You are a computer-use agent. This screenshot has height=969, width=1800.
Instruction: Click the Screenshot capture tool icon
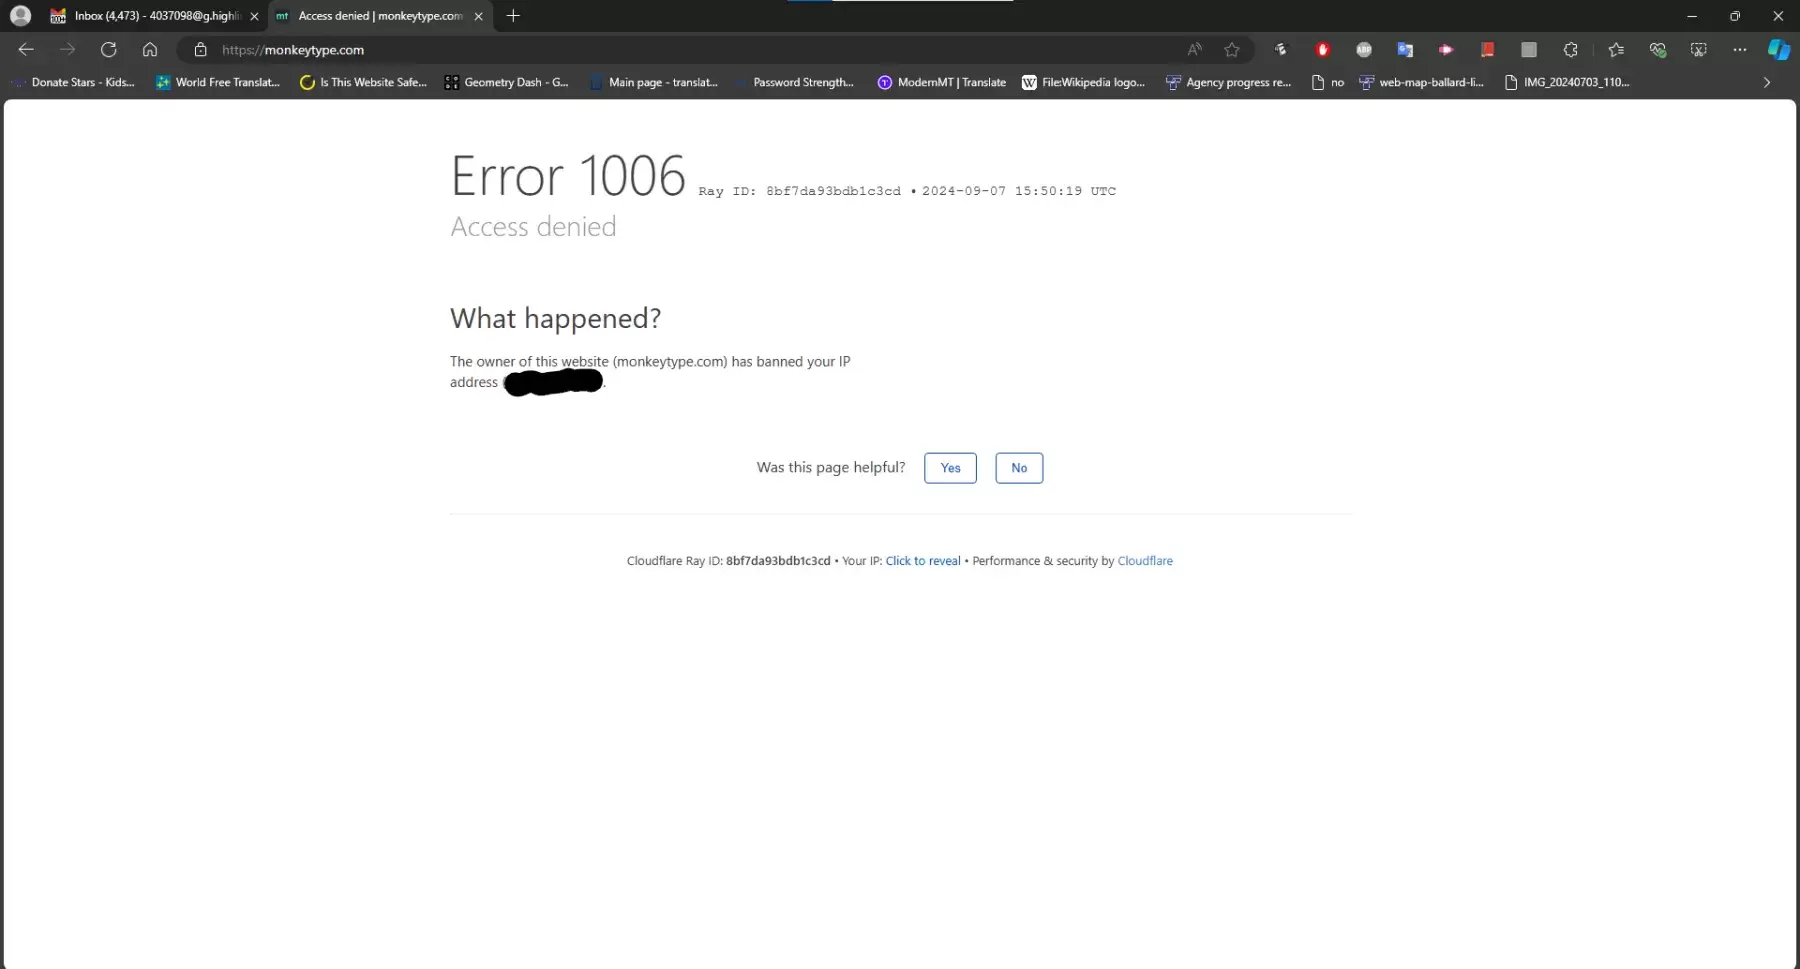(1699, 49)
